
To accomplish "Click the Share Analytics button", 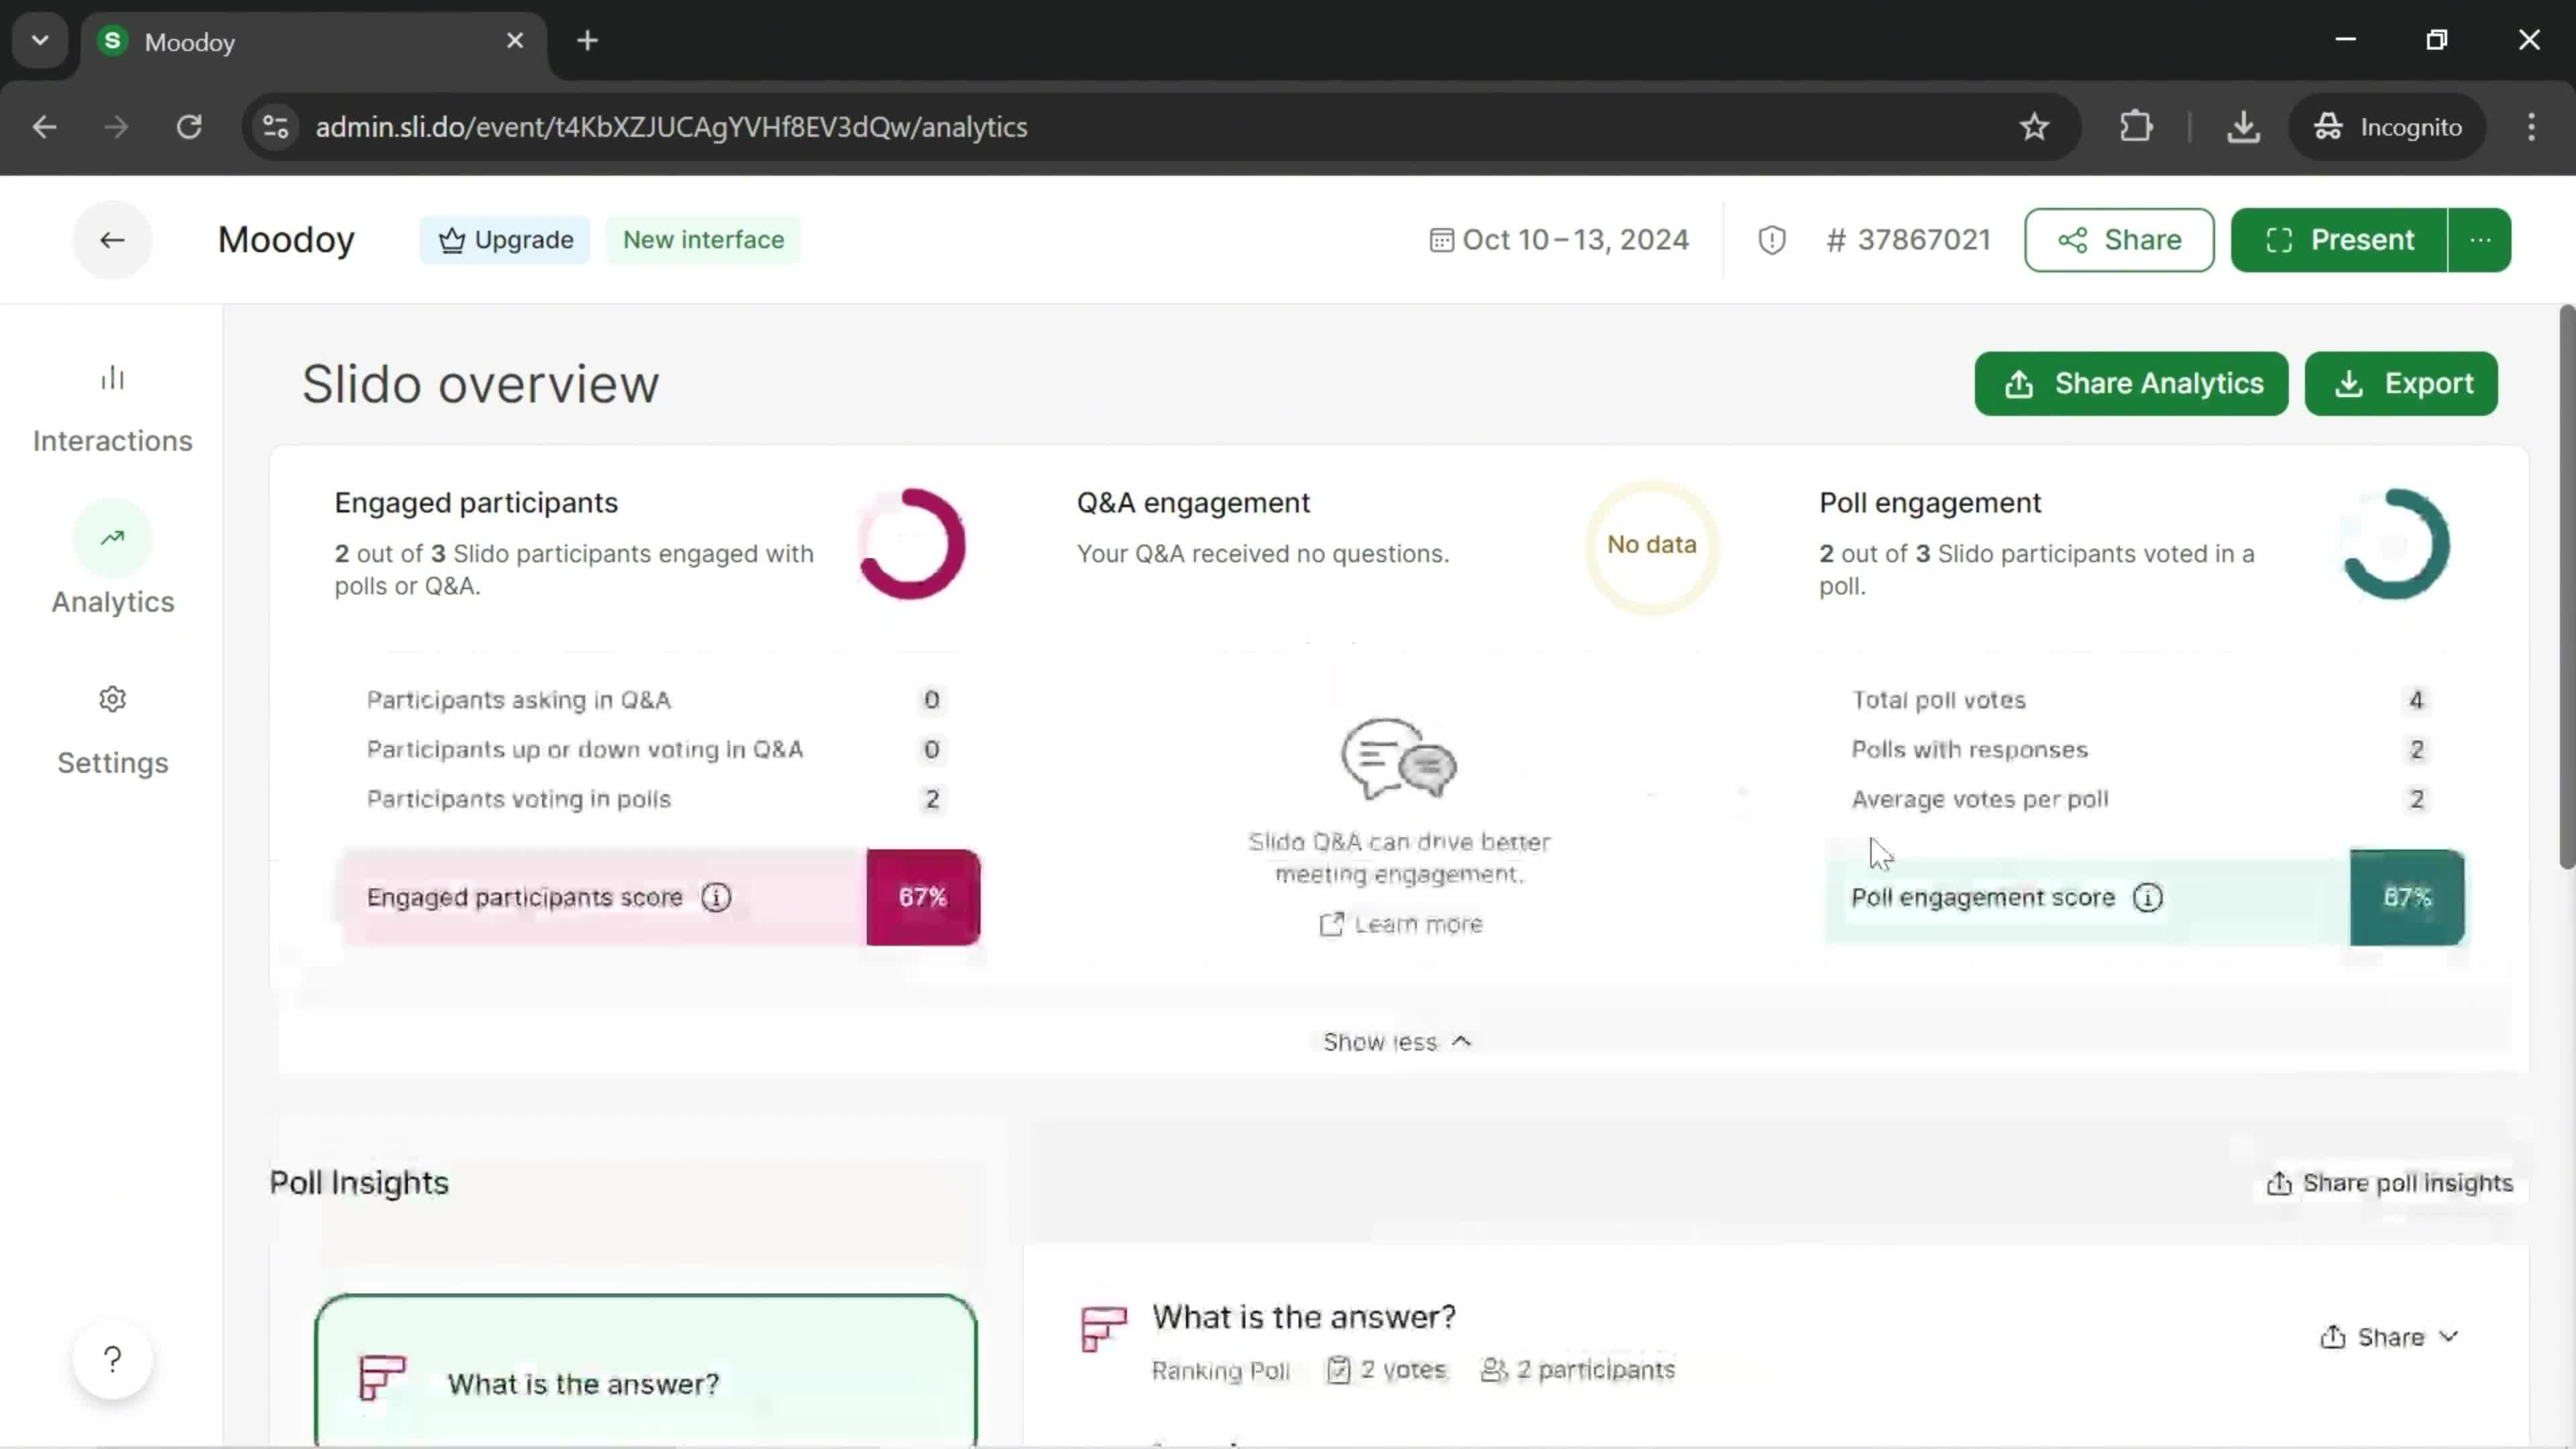I will click(x=2131, y=384).
